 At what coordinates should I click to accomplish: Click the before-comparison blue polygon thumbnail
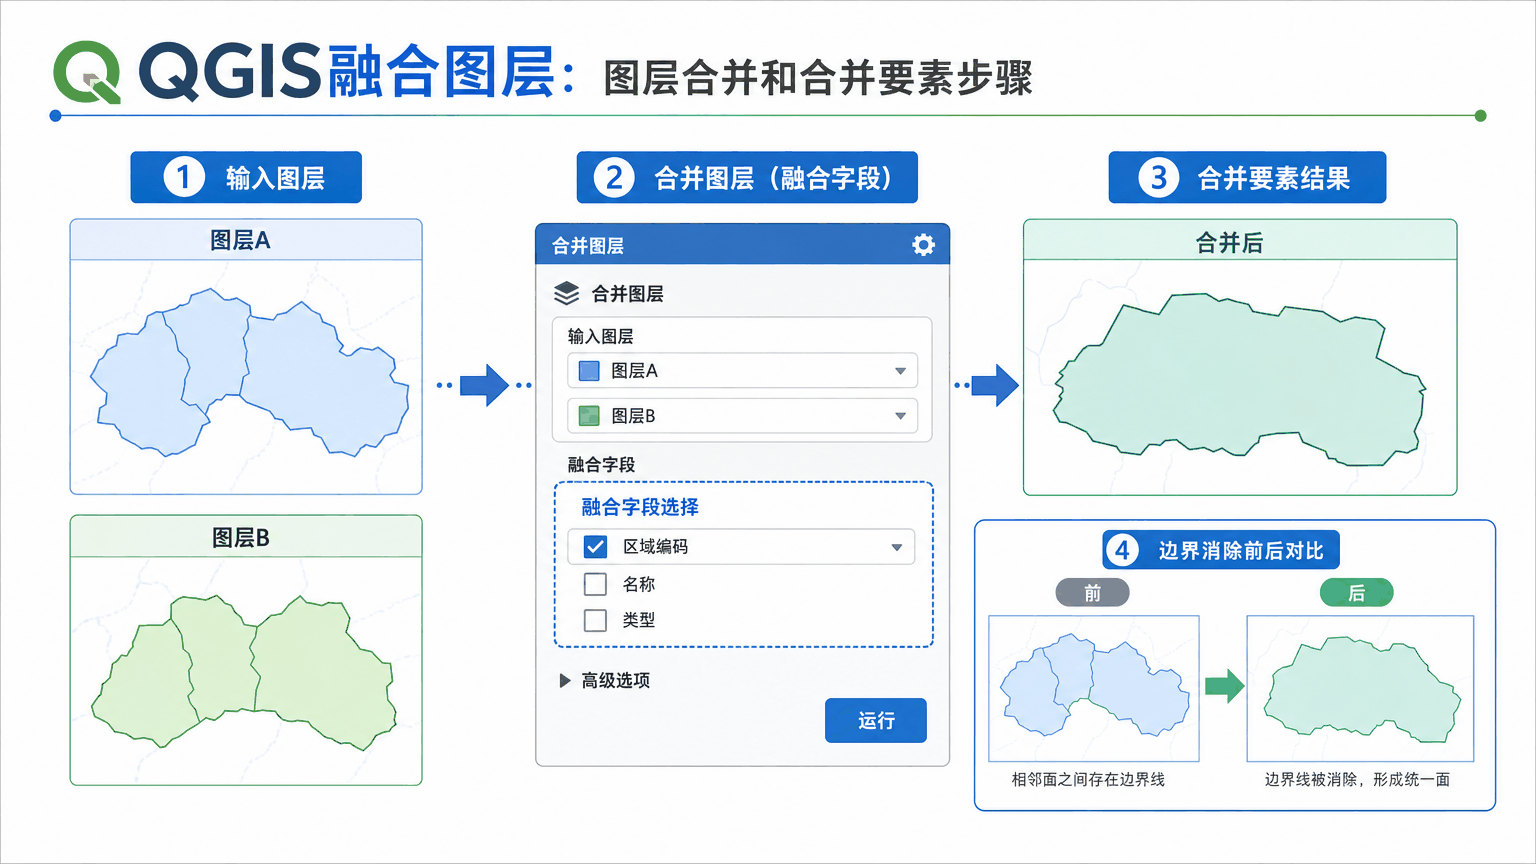[x=1094, y=688]
